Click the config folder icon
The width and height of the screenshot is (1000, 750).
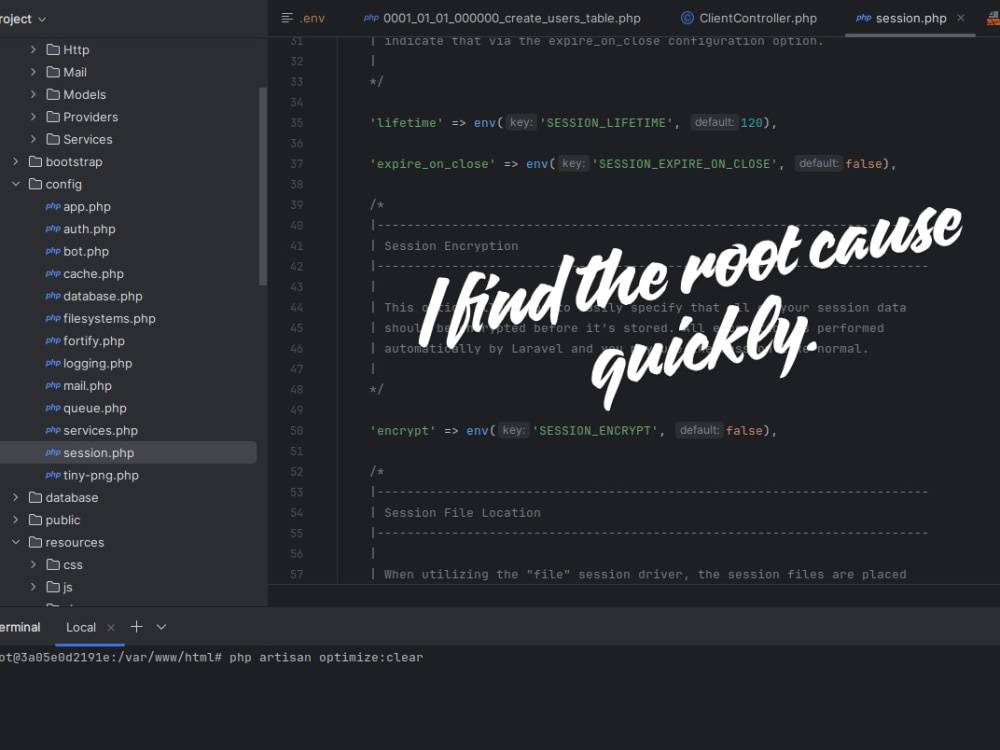coord(35,184)
